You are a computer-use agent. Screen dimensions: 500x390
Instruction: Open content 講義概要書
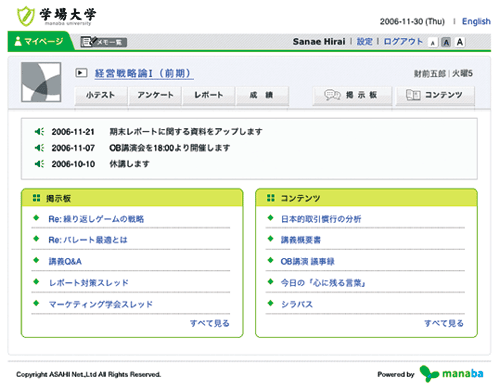[x=301, y=240]
